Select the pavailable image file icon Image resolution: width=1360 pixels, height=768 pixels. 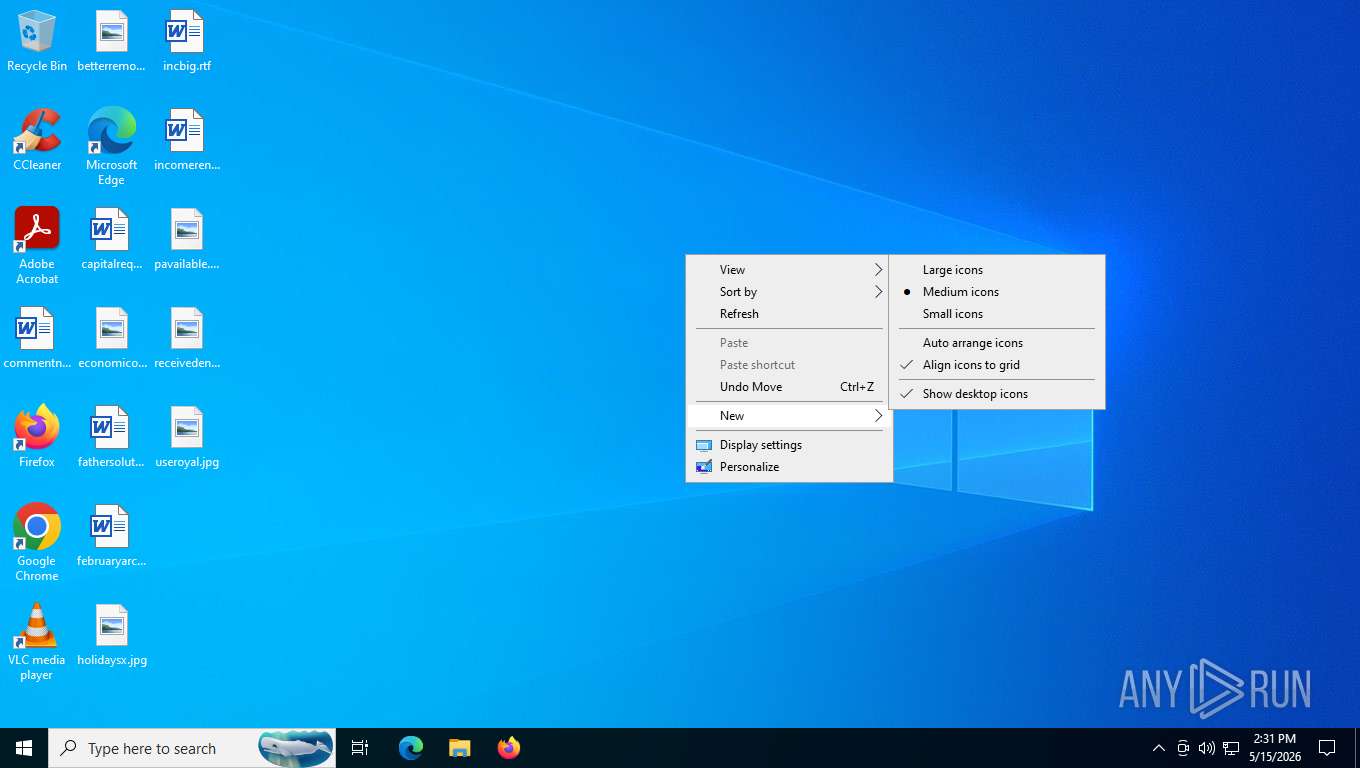click(x=187, y=239)
